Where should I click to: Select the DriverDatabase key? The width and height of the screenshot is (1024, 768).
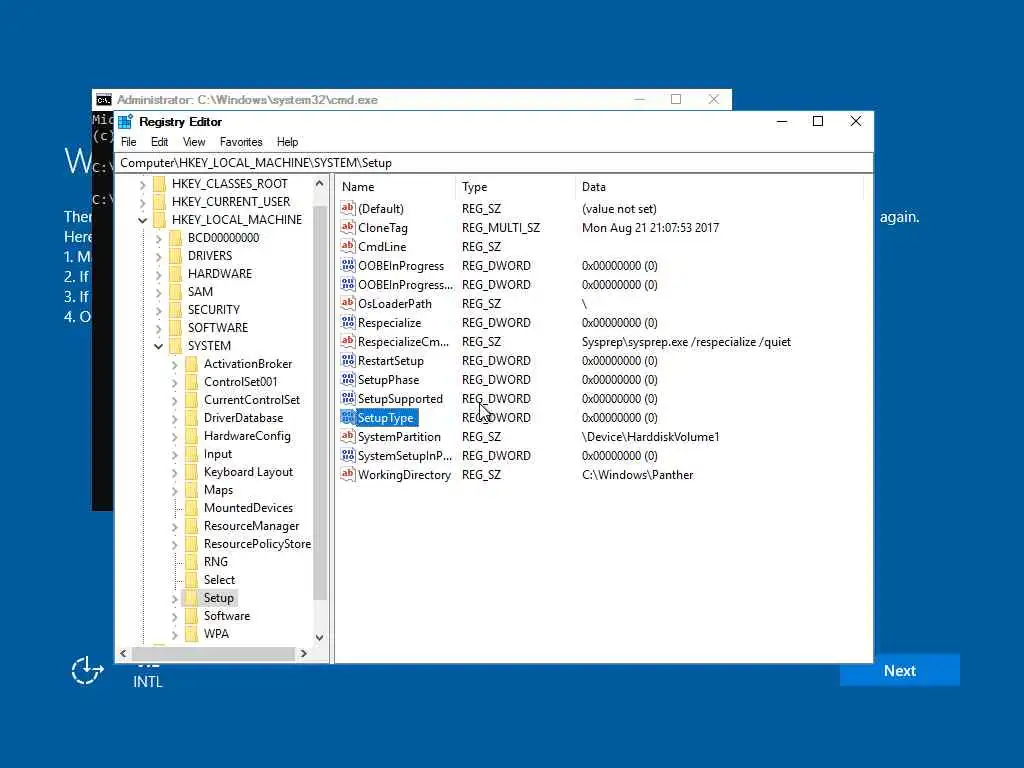[243, 418]
